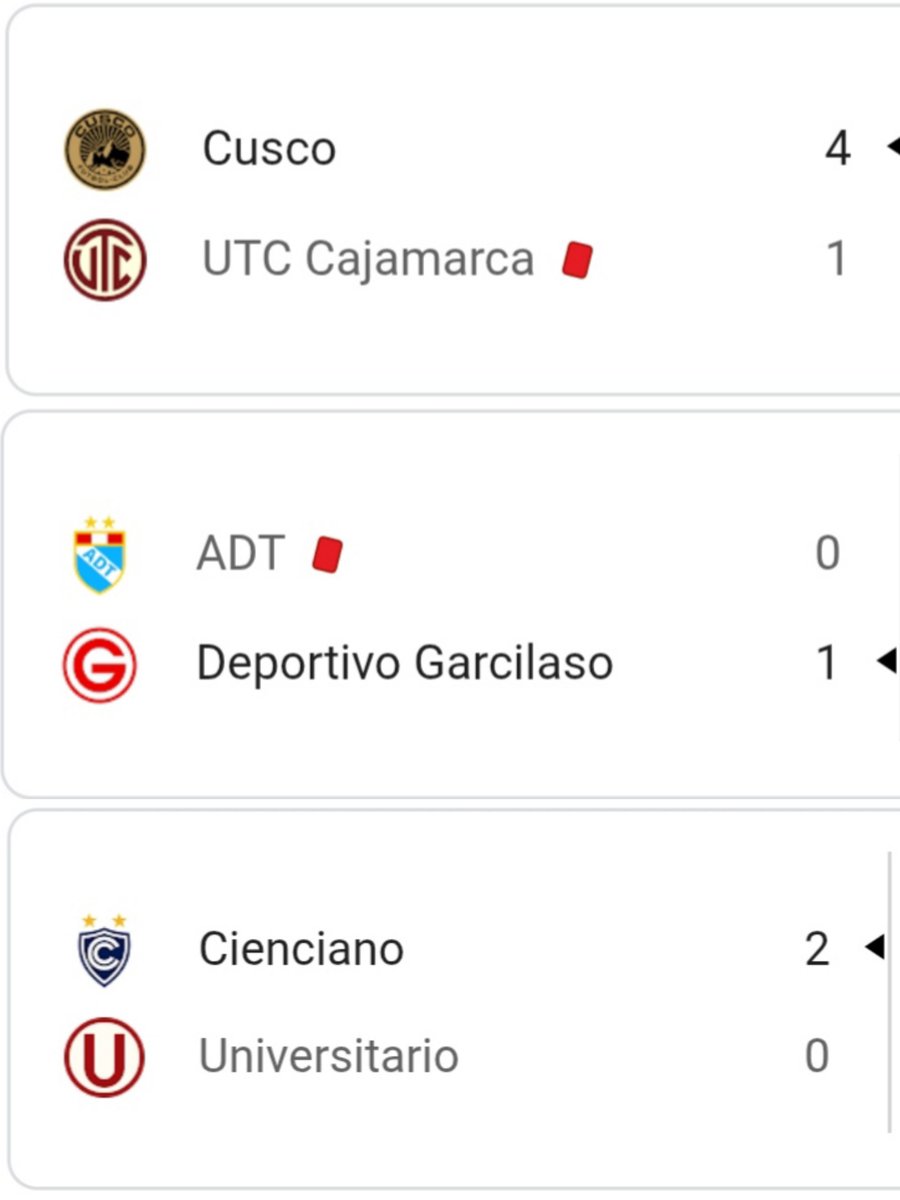The width and height of the screenshot is (900, 1200).
Task: Click the UTC Cajamarca club logo
Action: pyautogui.click(x=105, y=260)
